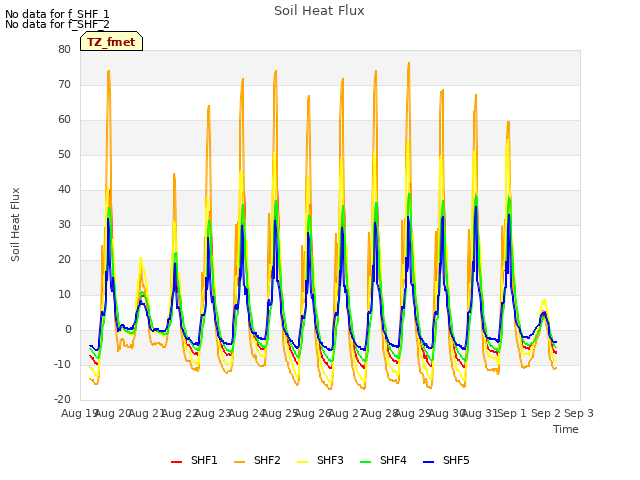The width and height of the screenshot is (640, 480).
Task: Click the Aug 28 x-axis date label
Action: 380,413
